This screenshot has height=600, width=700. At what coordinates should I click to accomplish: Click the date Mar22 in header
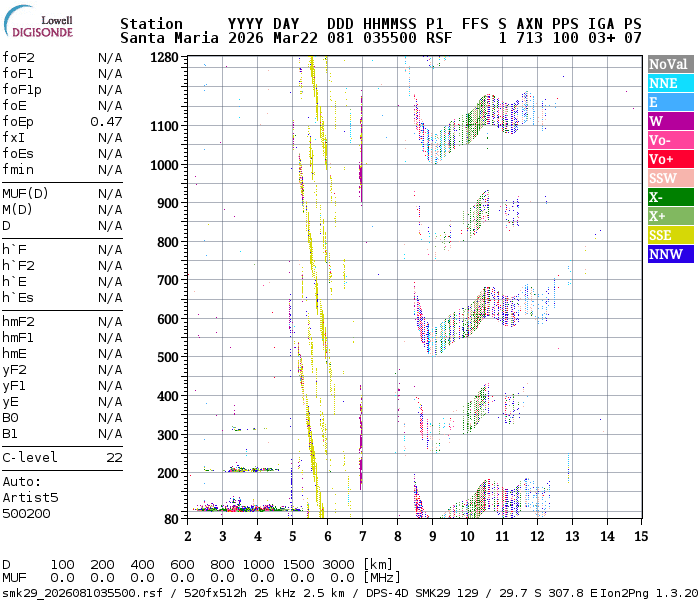coord(295,38)
